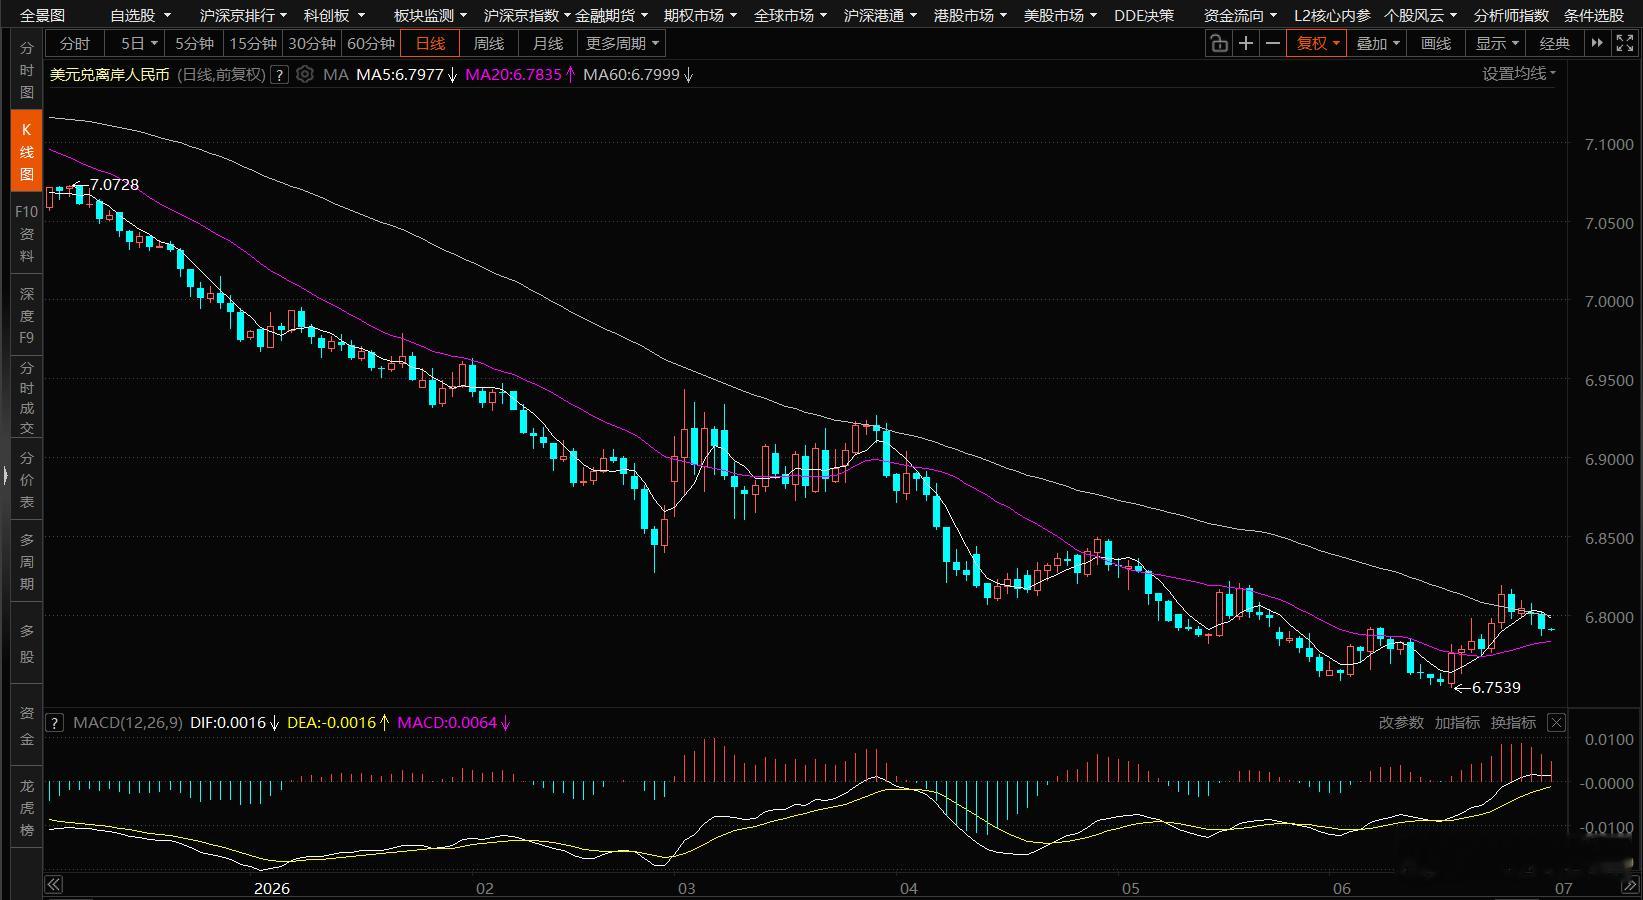The width and height of the screenshot is (1643, 900).
Task: Click 改参数 for MACD
Action: pos(1401,722)
